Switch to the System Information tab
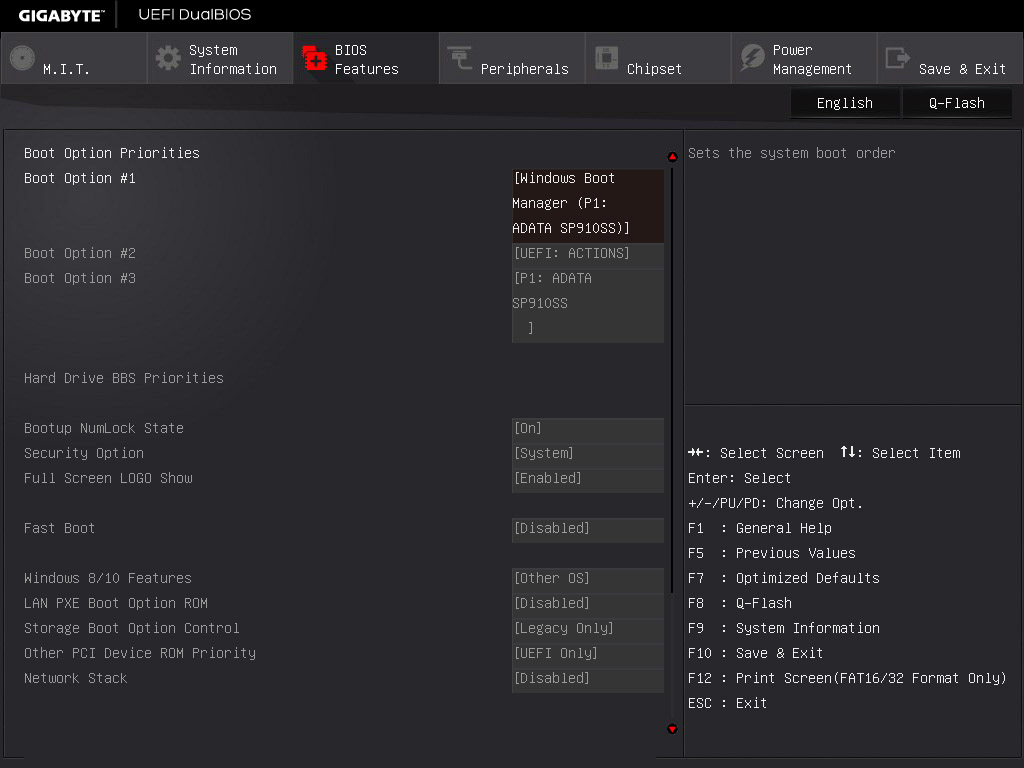Viewport: 1024px width, 768px height. 220,59
